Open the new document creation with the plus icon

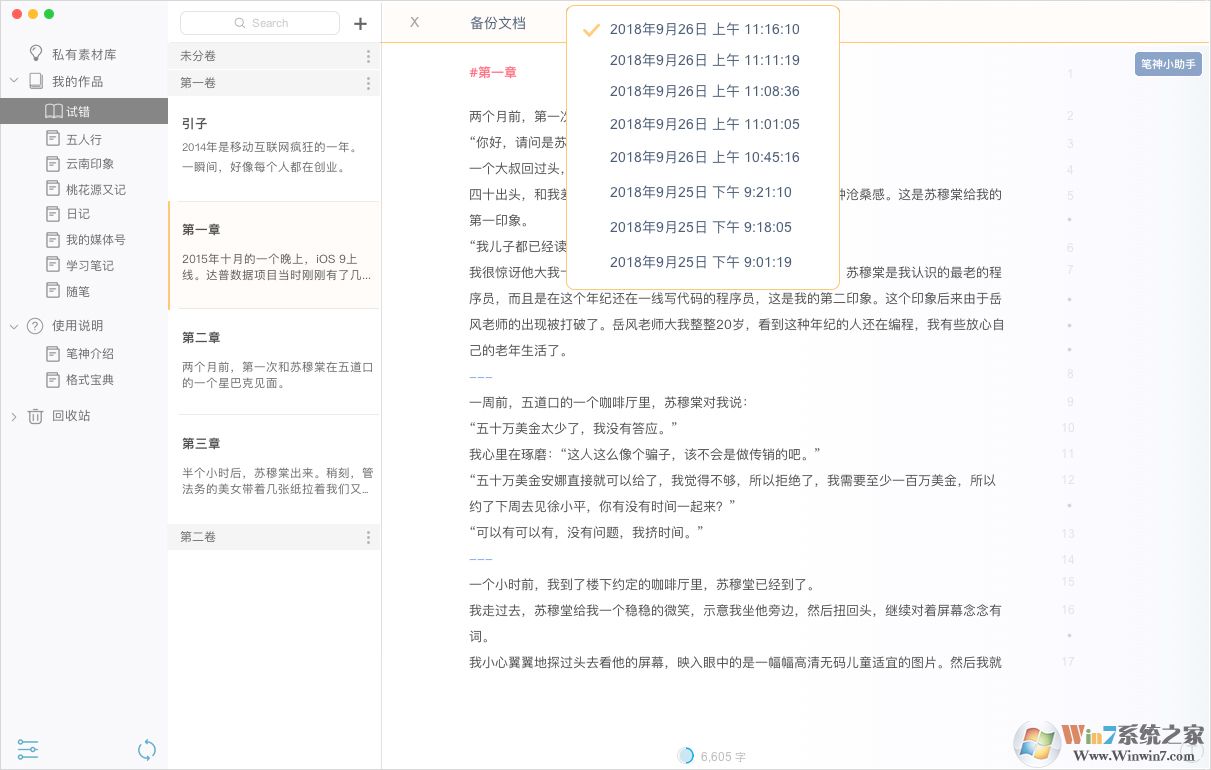[360, 23]
